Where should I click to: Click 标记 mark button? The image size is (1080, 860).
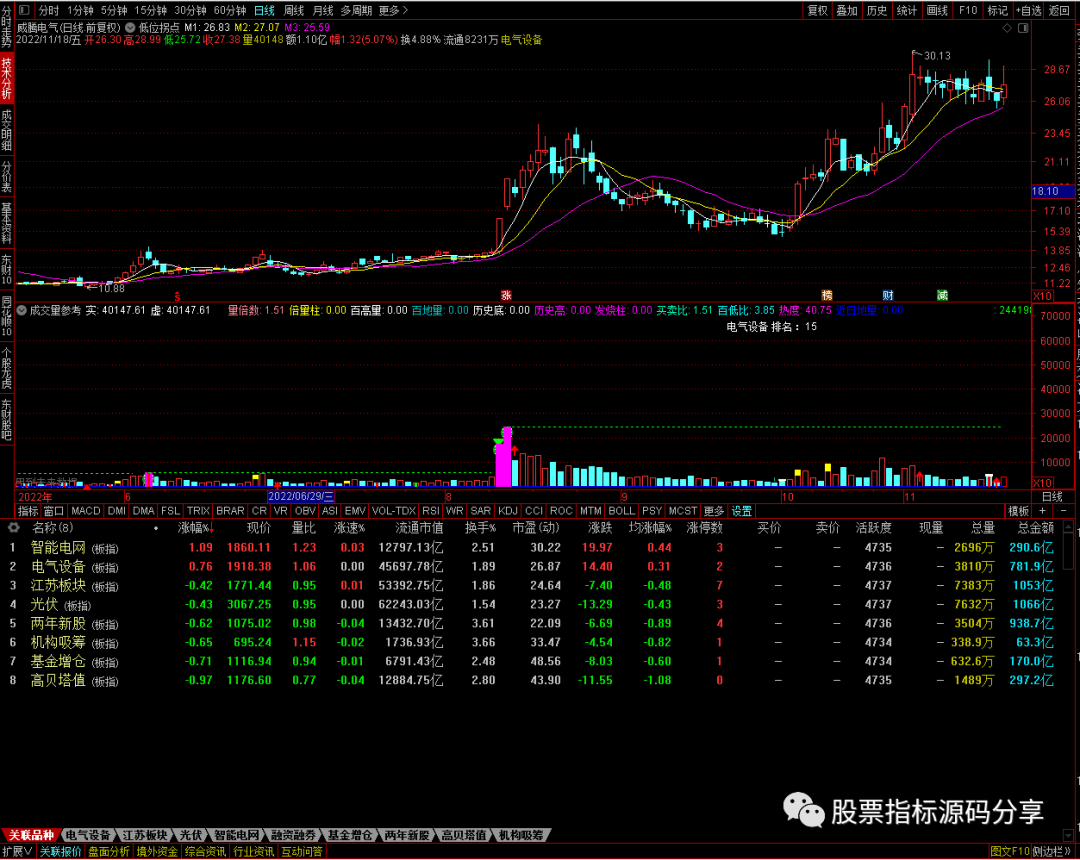(x=997, y=10)
